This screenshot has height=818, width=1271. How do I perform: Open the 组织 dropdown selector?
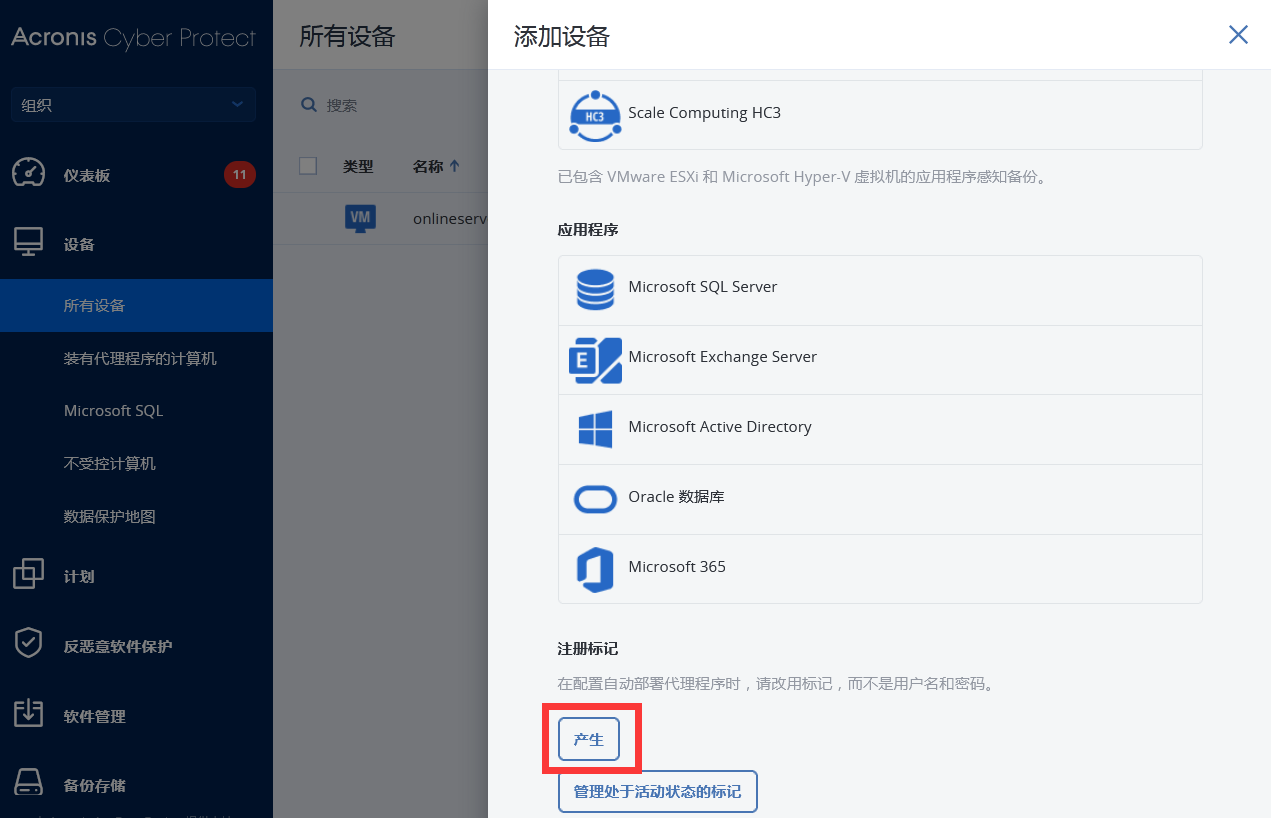click(133, 104)
